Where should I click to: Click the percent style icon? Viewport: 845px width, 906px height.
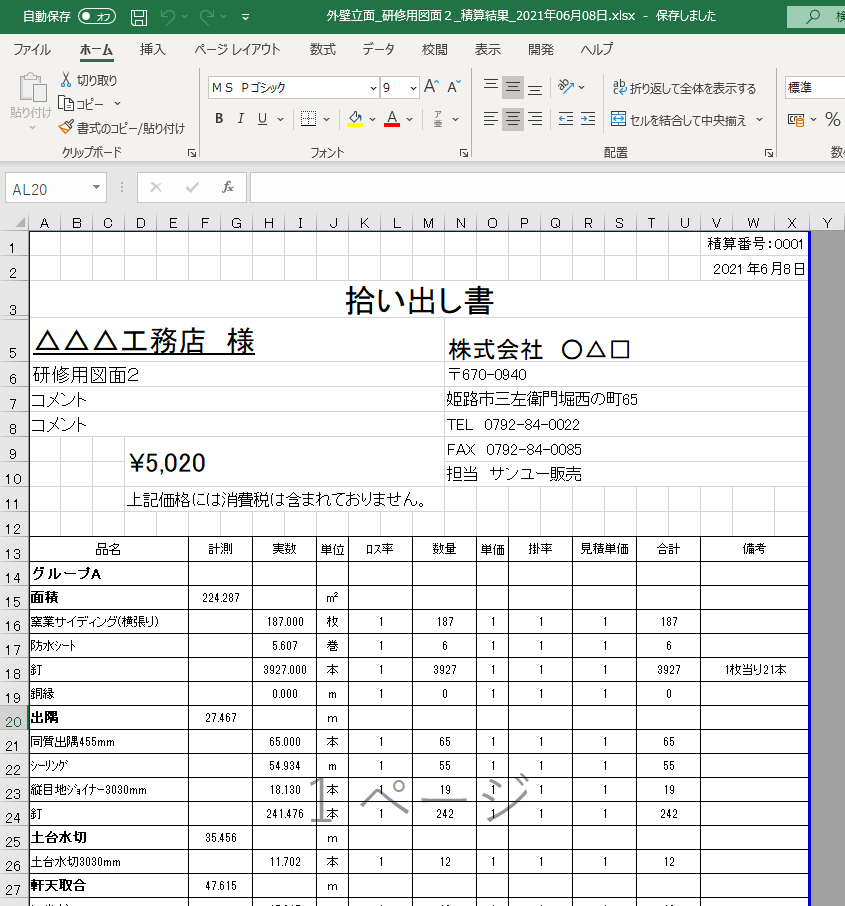[x=833, y=120]
